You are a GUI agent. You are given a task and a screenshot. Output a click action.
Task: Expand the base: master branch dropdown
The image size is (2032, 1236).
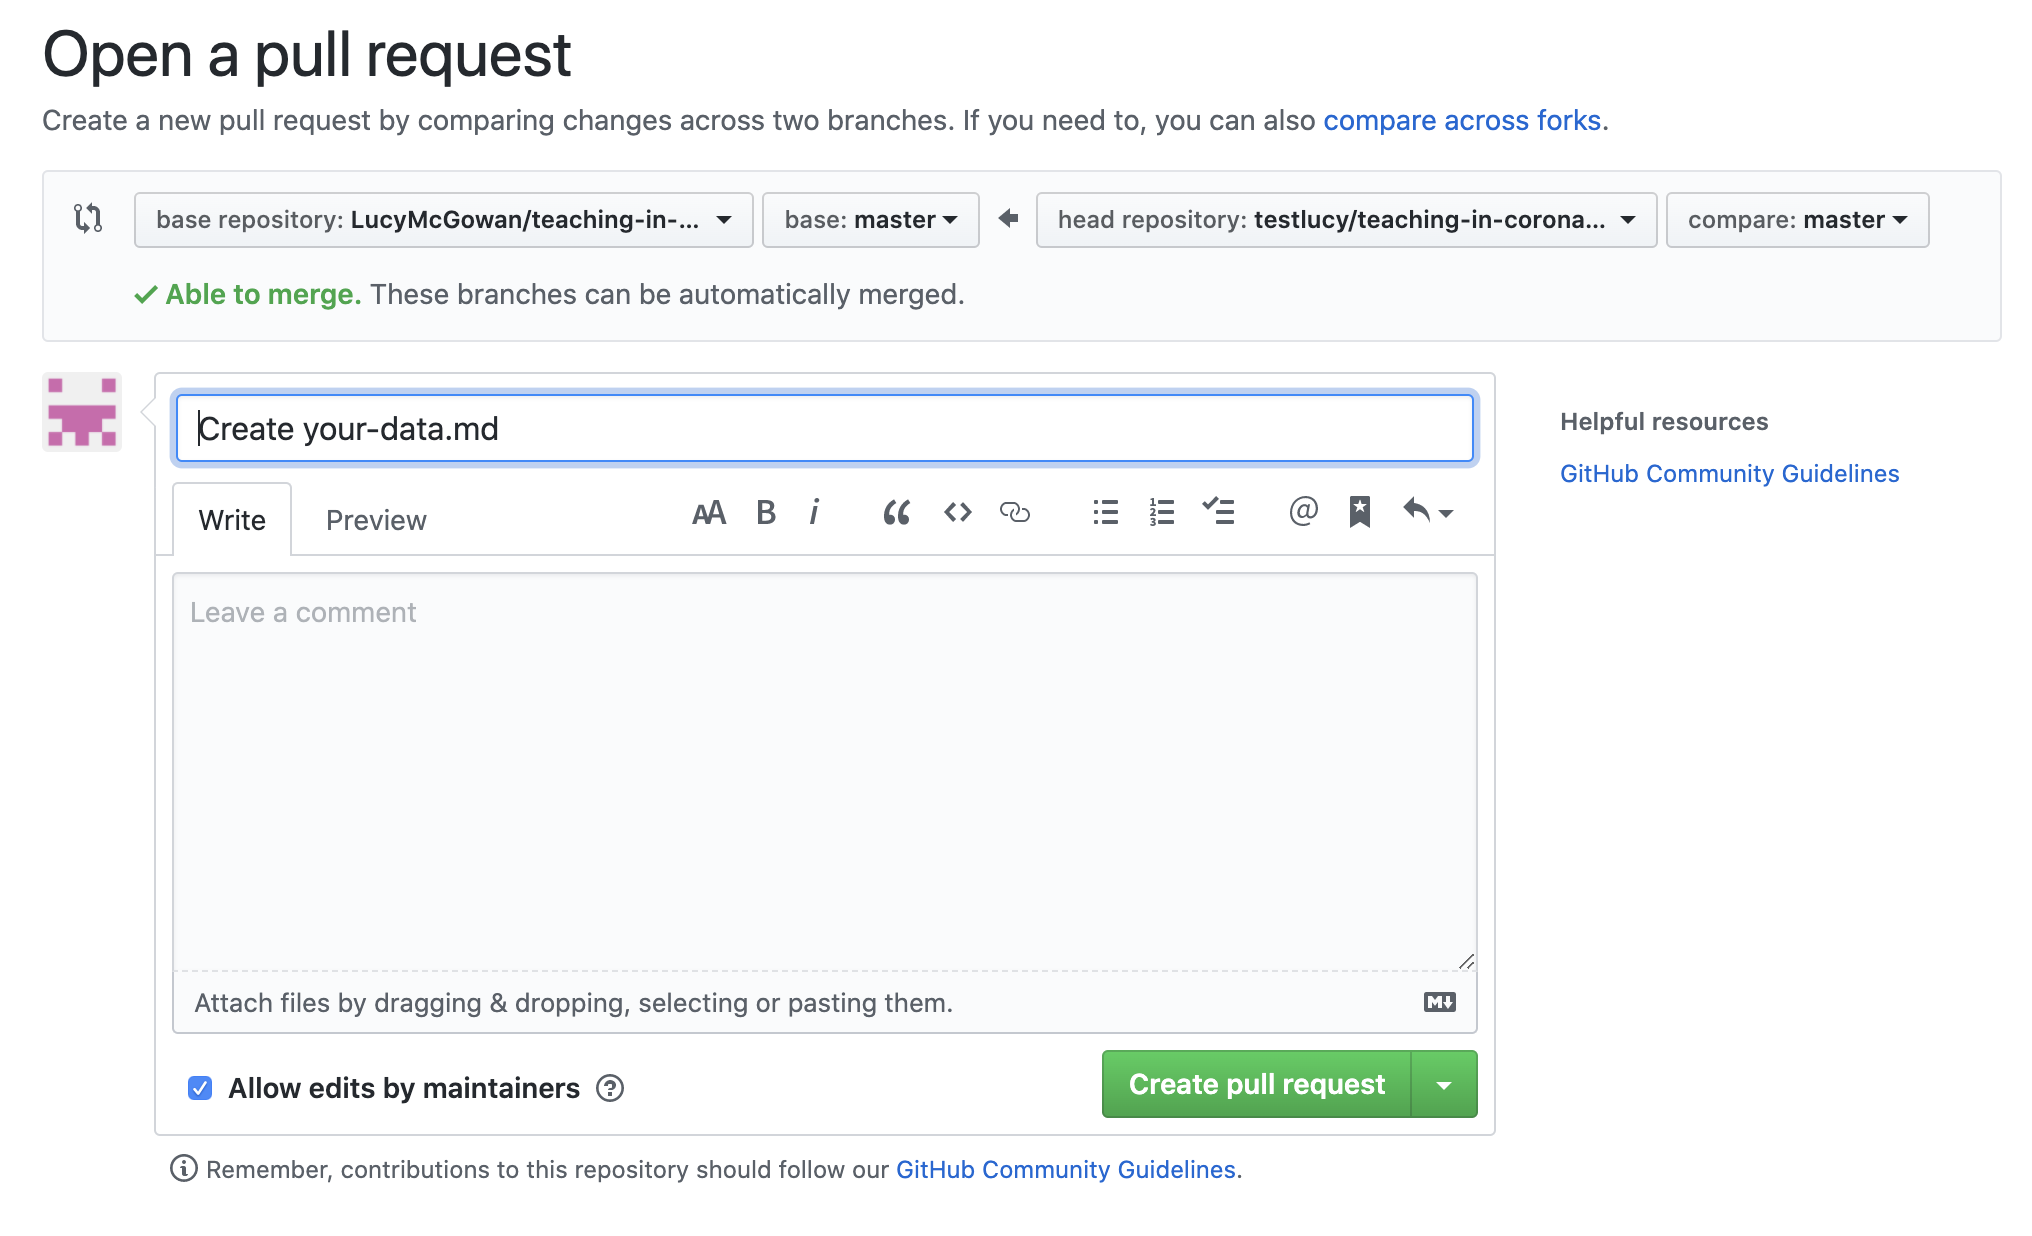[870, 220]
